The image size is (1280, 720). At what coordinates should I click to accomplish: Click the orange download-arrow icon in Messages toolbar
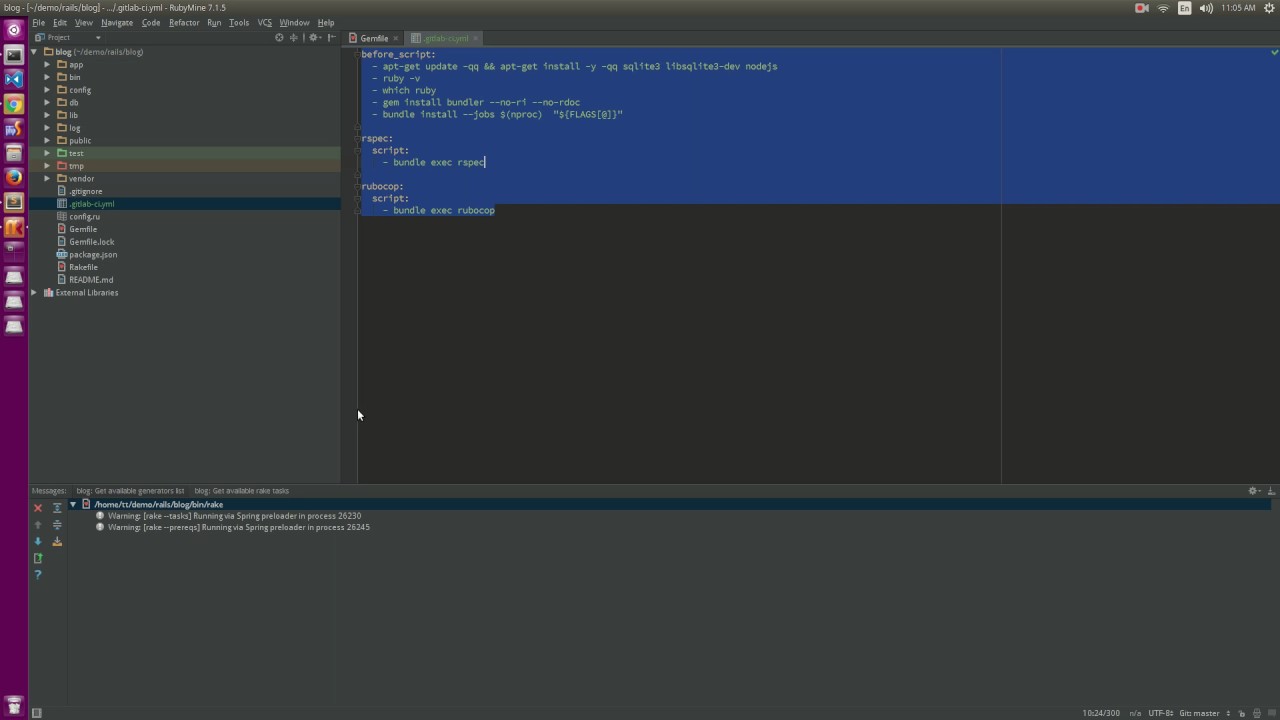[x=57, y=541]
